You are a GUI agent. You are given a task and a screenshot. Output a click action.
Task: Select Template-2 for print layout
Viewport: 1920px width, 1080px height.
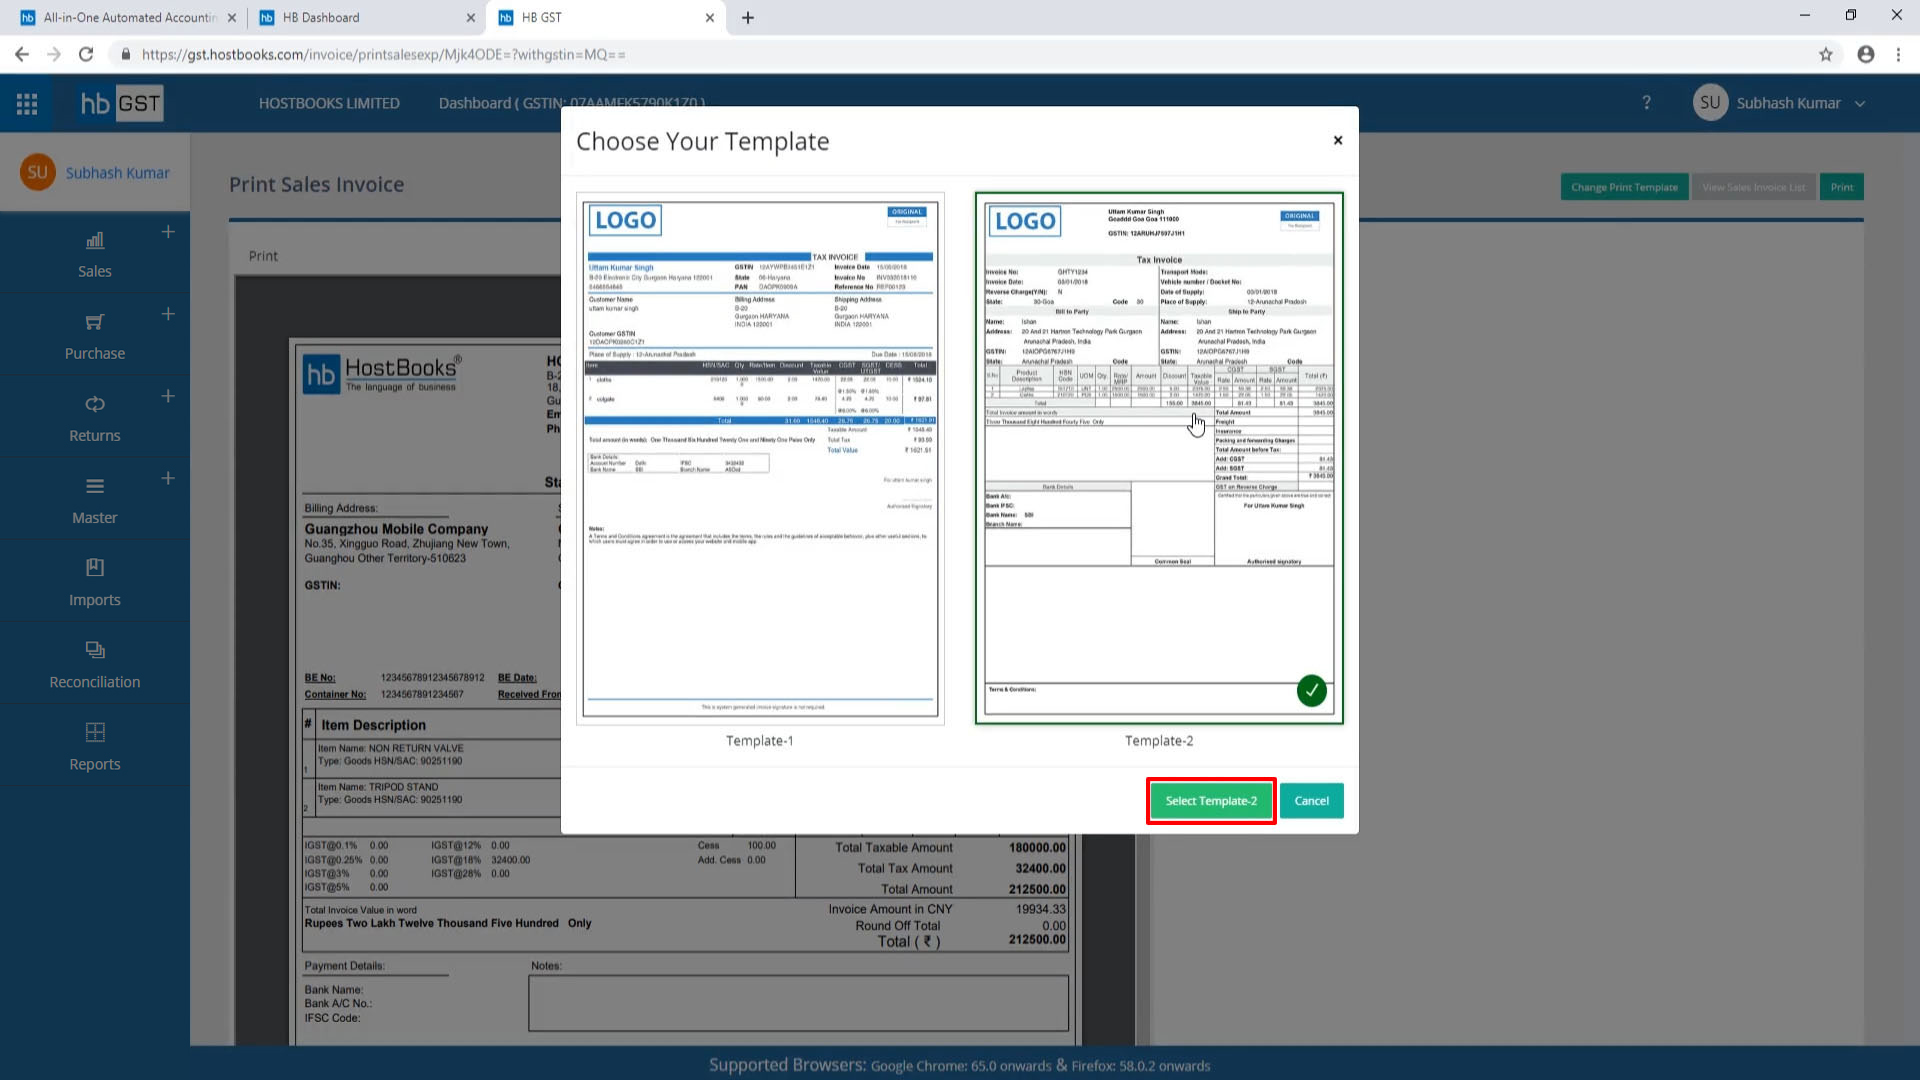[1209, 800]
